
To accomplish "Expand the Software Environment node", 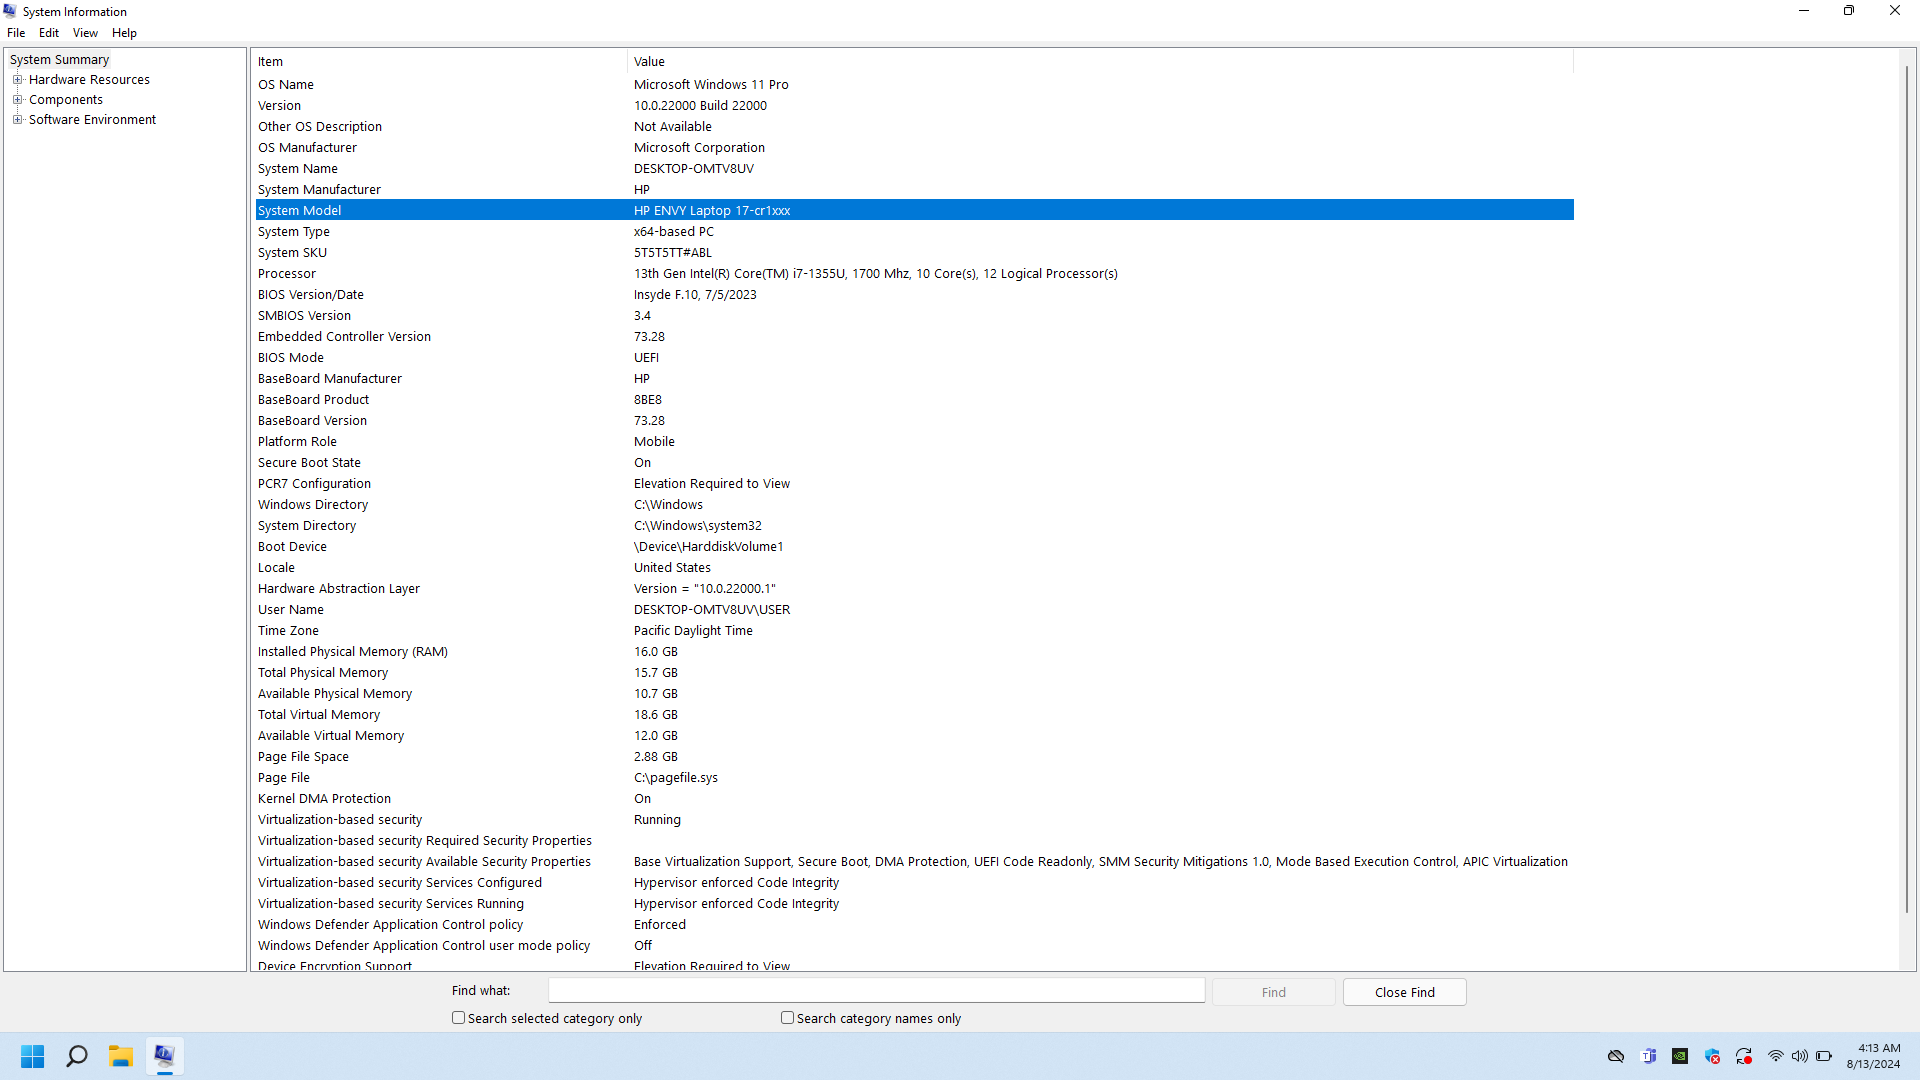I will click(x=17, y=120).
